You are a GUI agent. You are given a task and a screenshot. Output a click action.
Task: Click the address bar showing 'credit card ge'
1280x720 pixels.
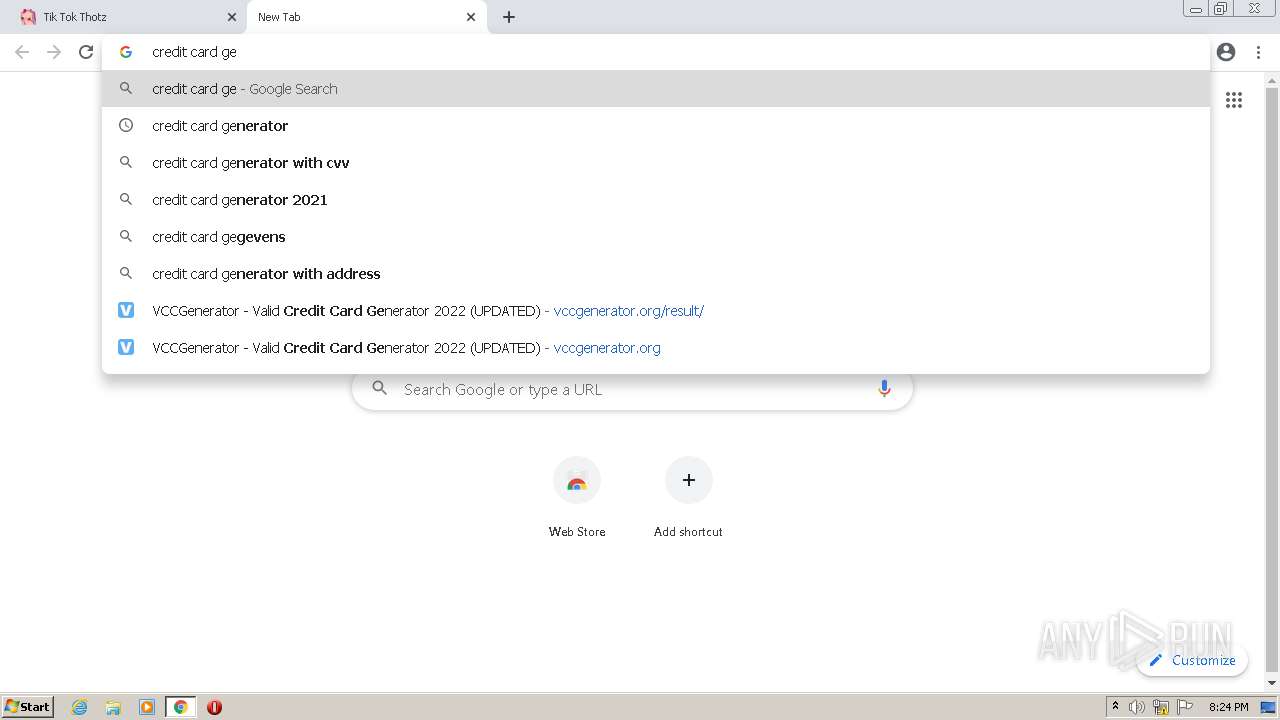[x=656, y=52]
